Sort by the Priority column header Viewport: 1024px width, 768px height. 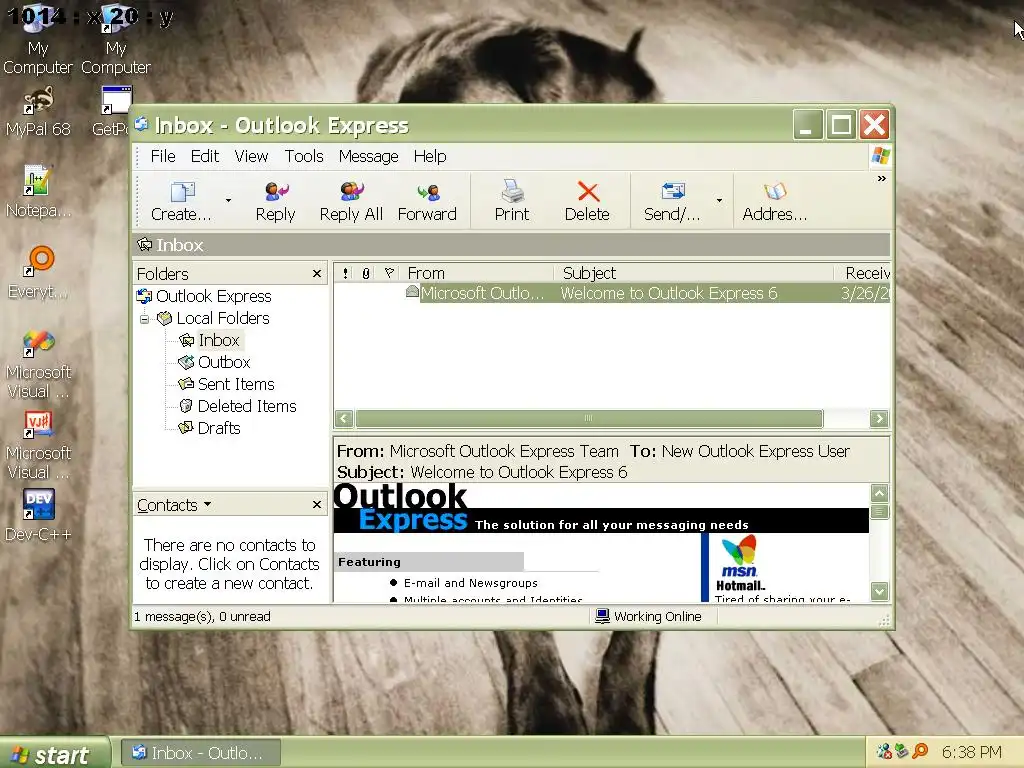point(345,273)
